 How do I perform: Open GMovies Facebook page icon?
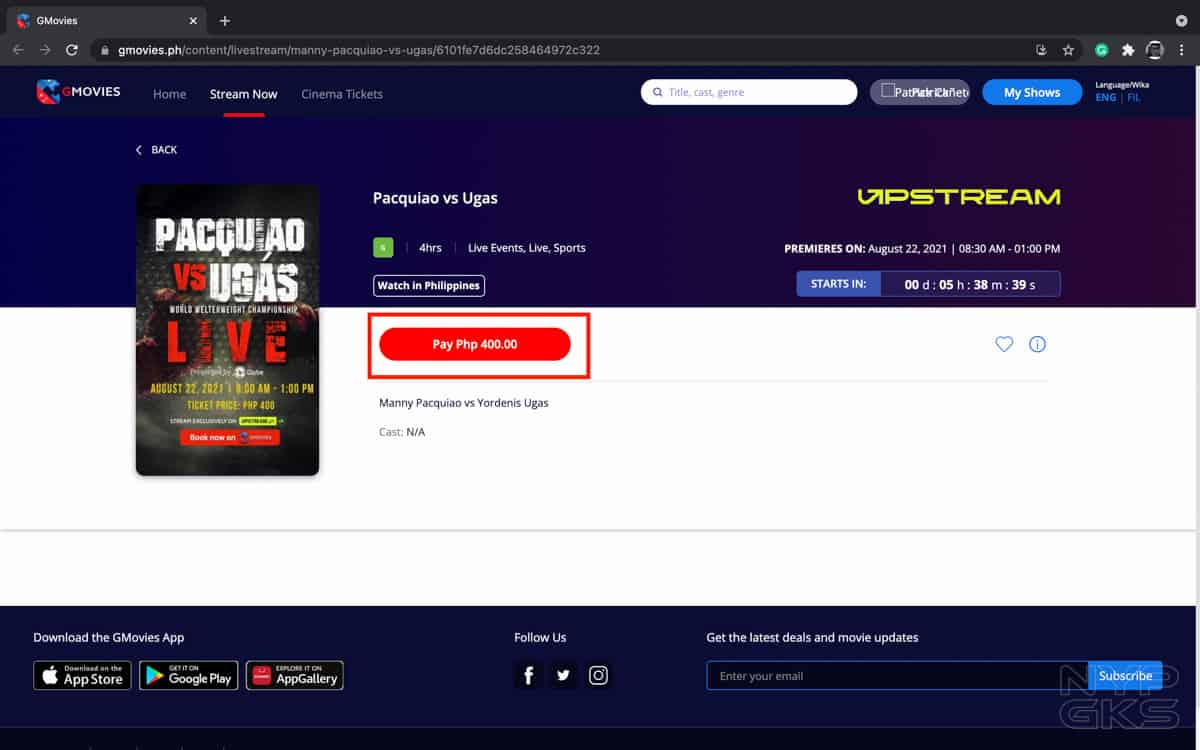528,676
